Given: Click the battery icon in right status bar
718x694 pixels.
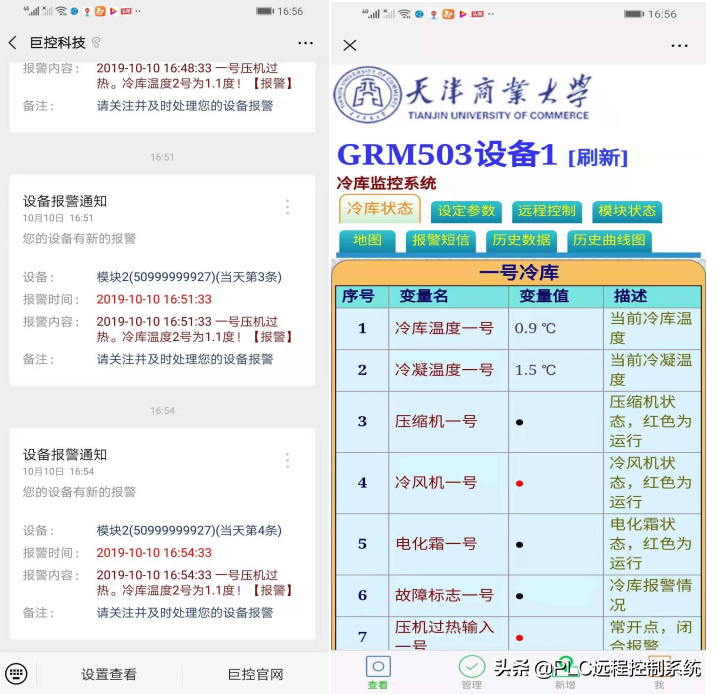Looking at the screenshot, I should pyautogui.click(x=634, y=14).
